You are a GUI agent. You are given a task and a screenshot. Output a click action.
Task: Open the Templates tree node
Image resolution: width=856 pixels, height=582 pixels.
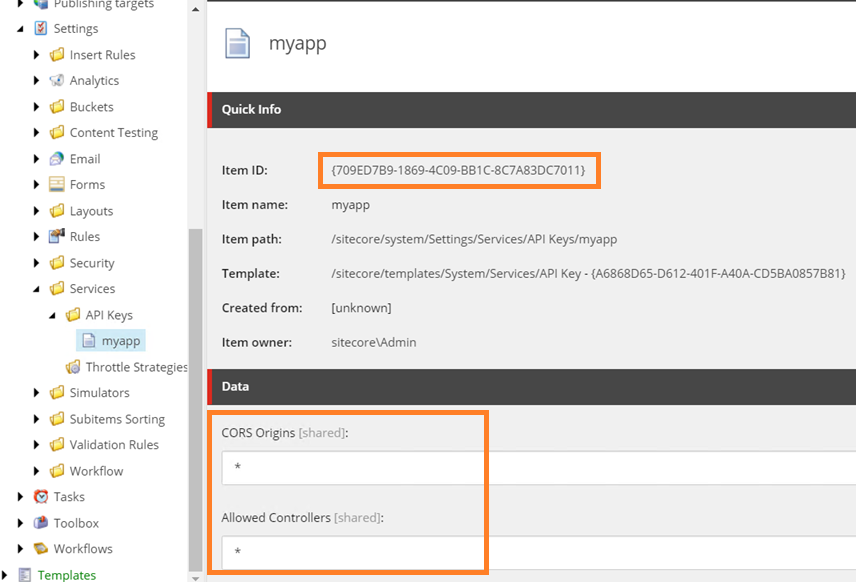coord(67,575)
